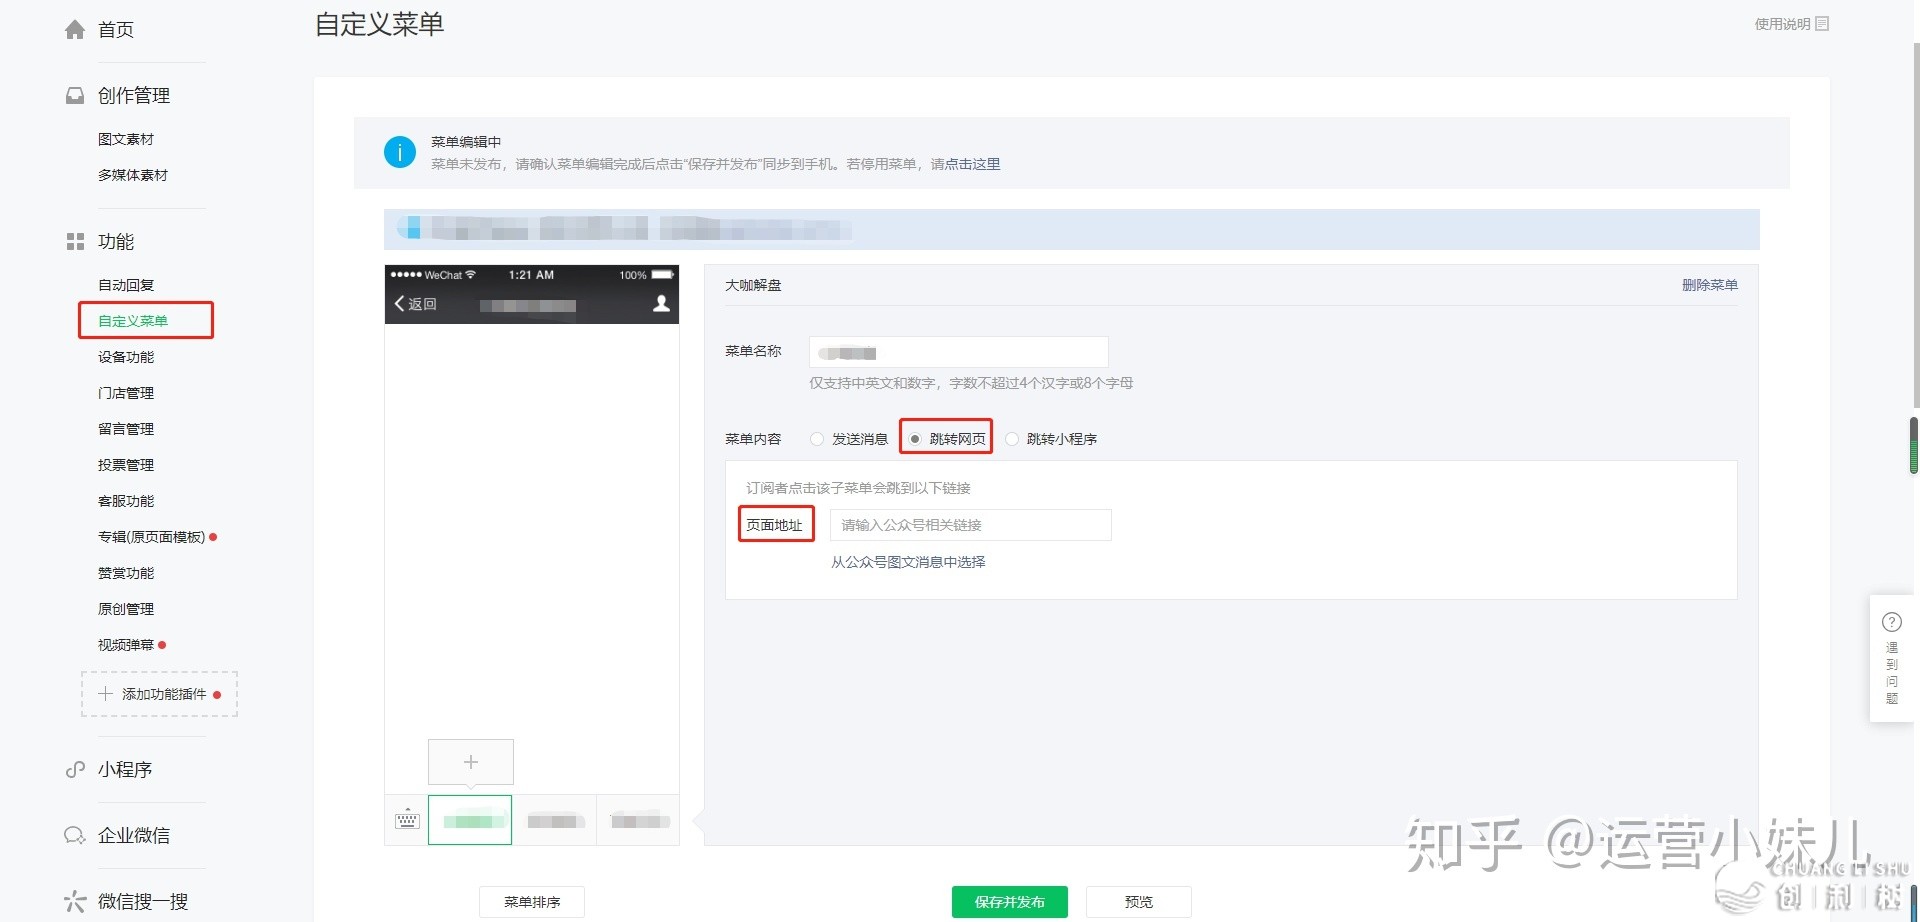The image size is (1920, 922).
Task: Open 赞赏功能 in the sidebar
Action: click(x=126, y=573)
